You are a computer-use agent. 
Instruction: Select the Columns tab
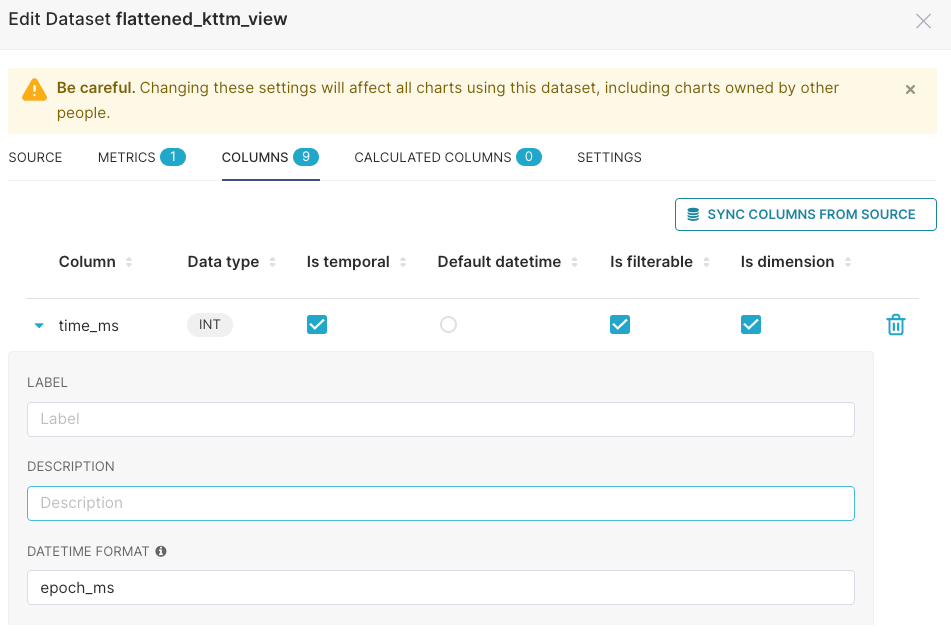coord(270,158)
